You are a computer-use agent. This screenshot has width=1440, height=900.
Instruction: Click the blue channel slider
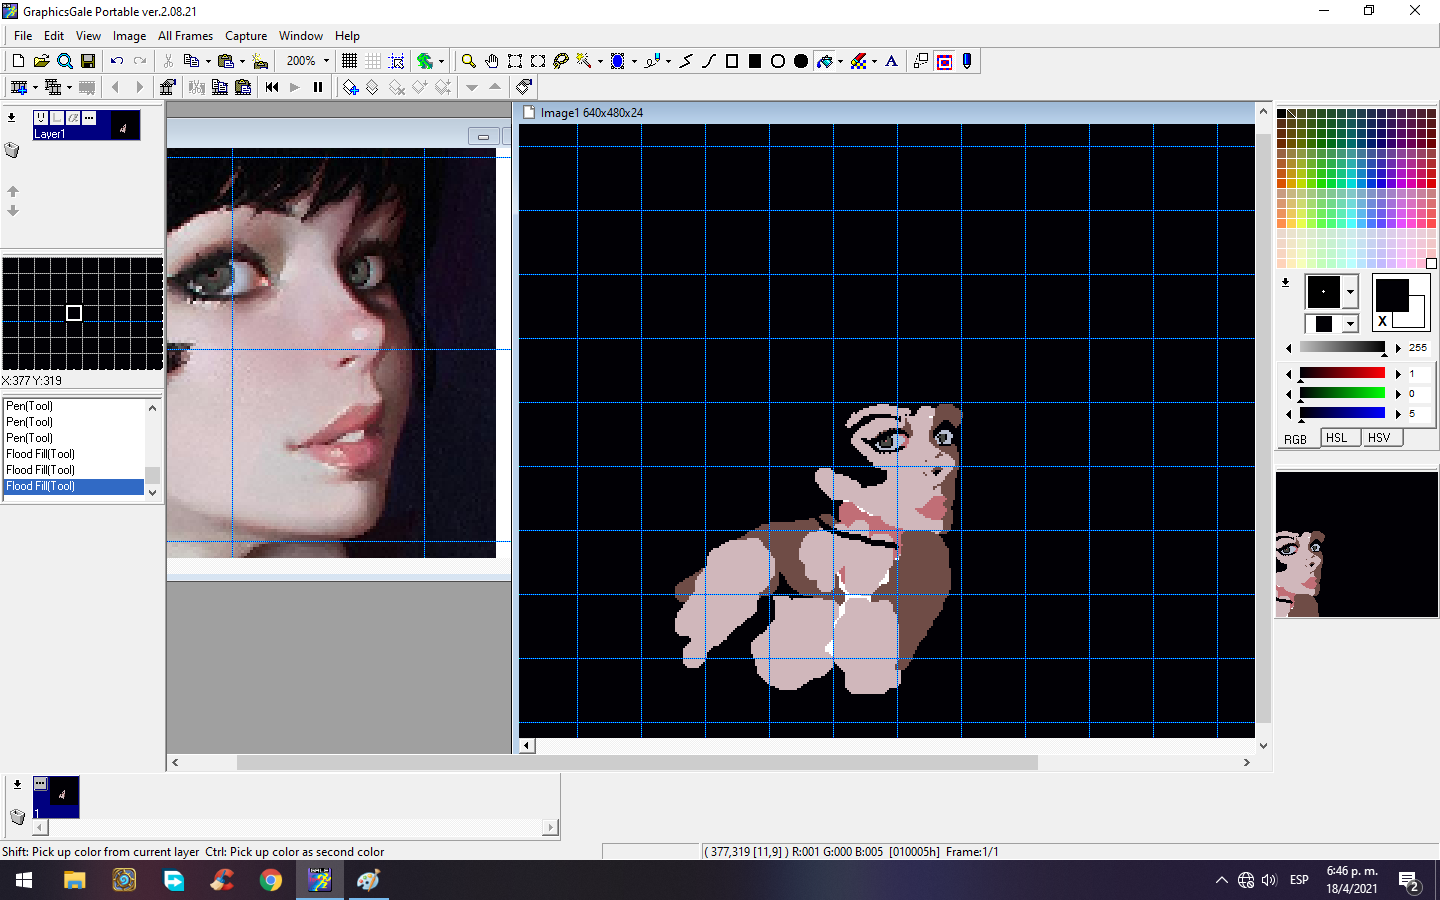click(x=1342, y=413)
